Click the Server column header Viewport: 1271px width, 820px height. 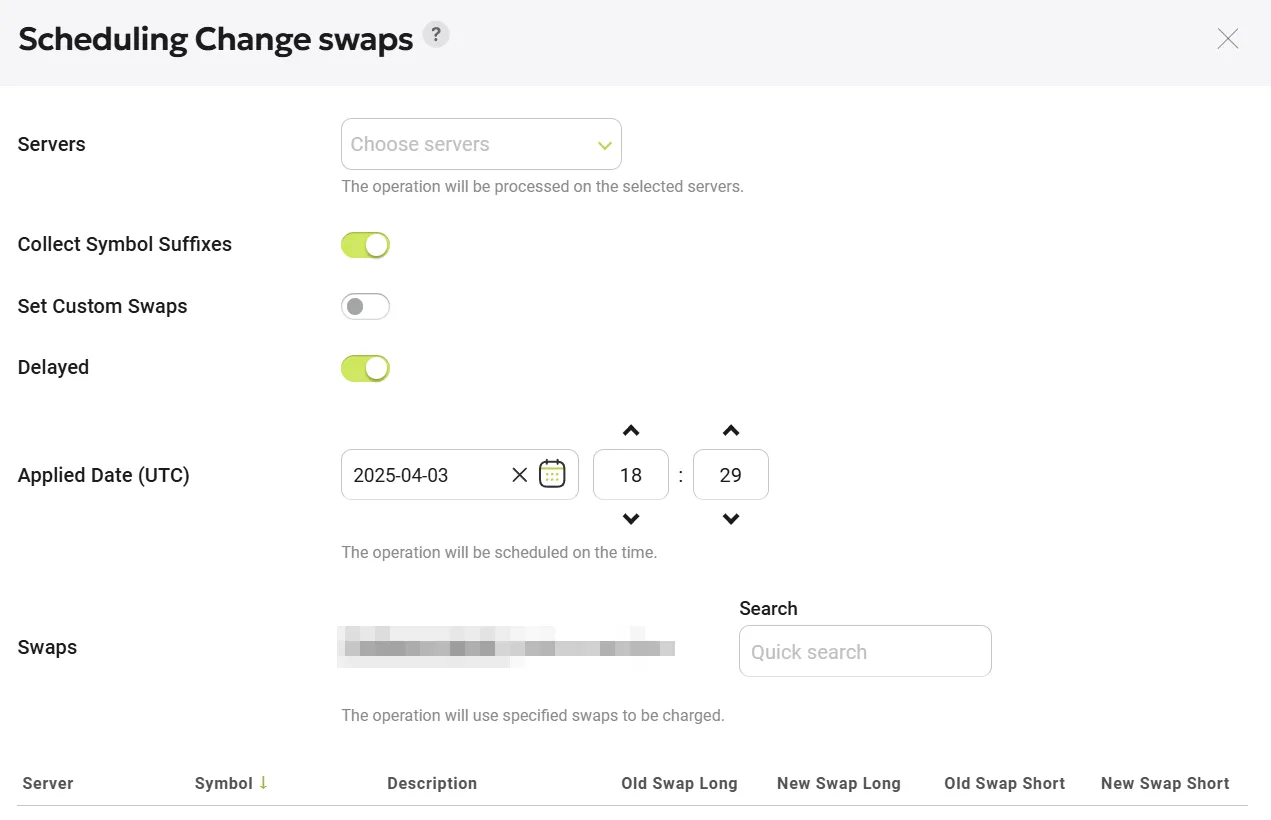pyautogui.click(x=48, y=783)
